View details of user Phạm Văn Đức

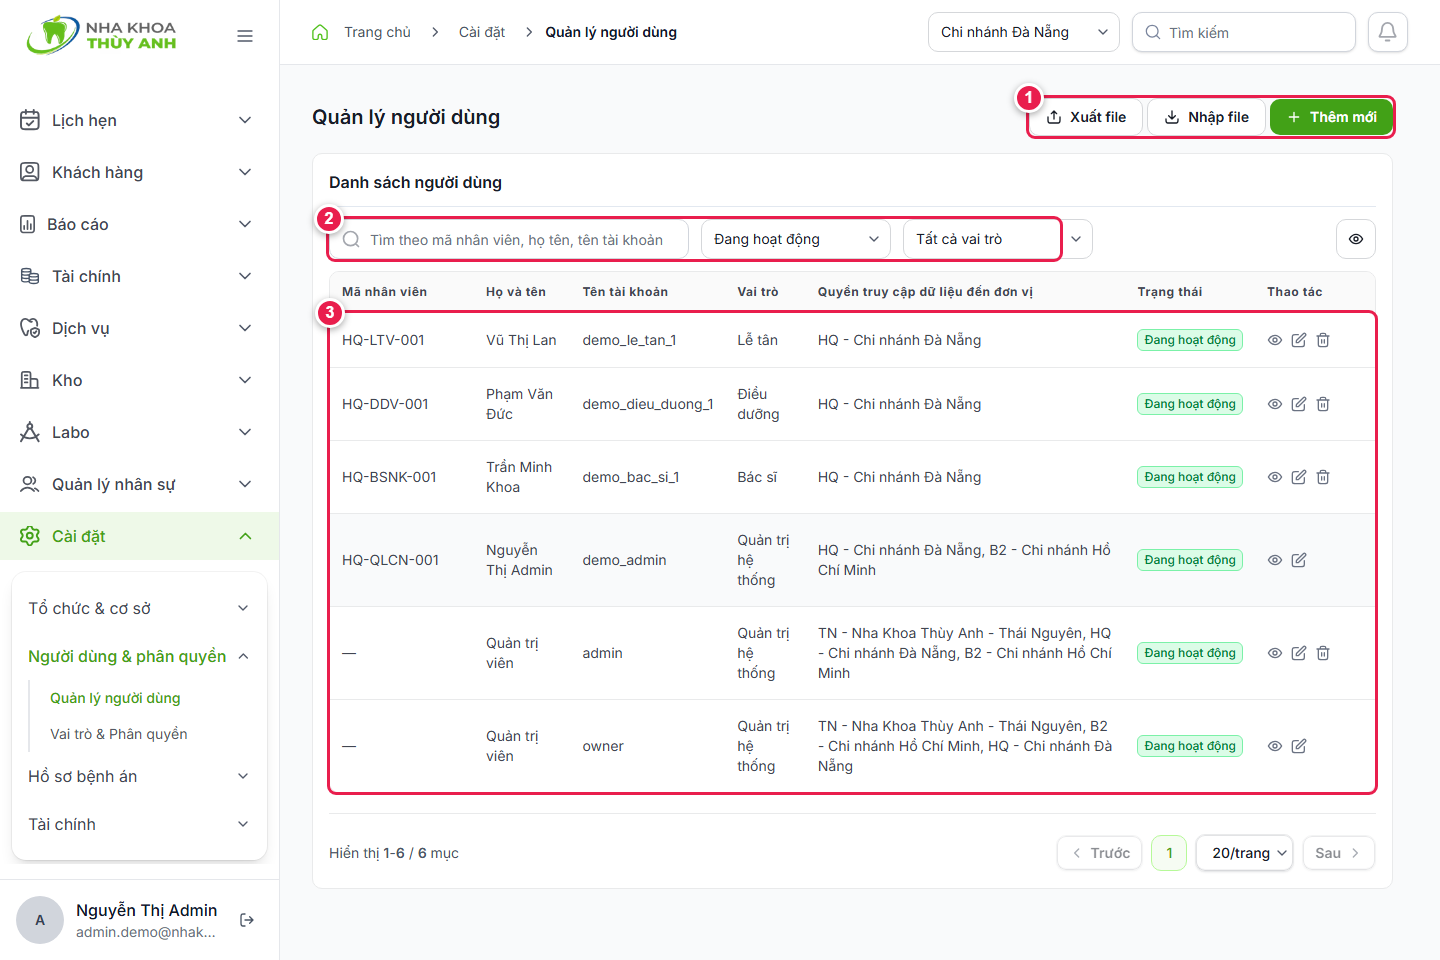[x=1275, y=404]
